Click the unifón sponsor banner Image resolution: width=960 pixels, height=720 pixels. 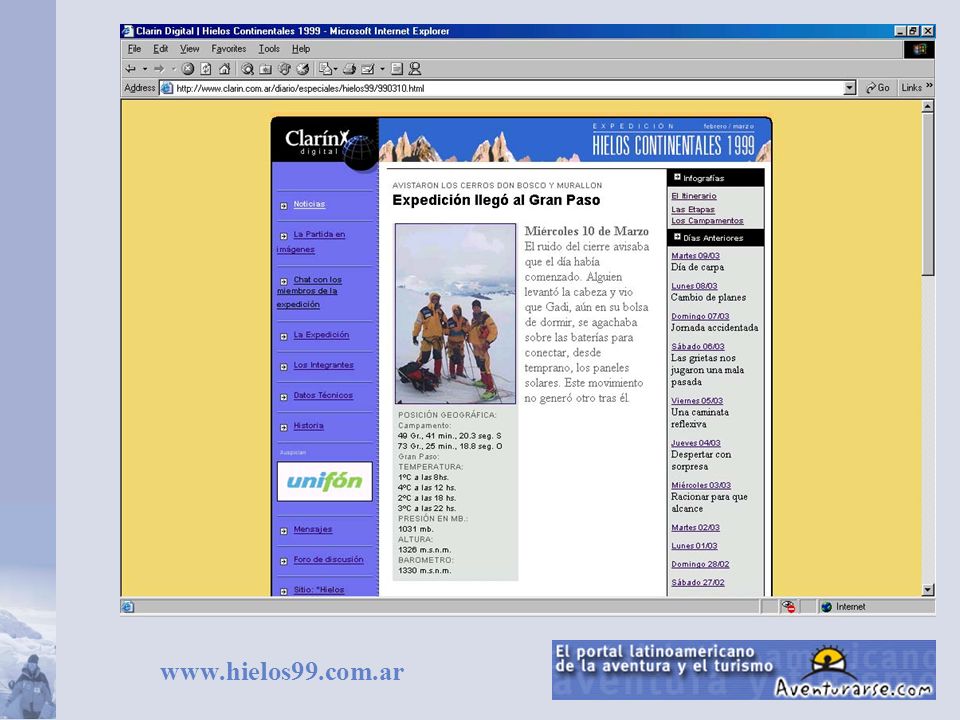[x=324, y=481]
